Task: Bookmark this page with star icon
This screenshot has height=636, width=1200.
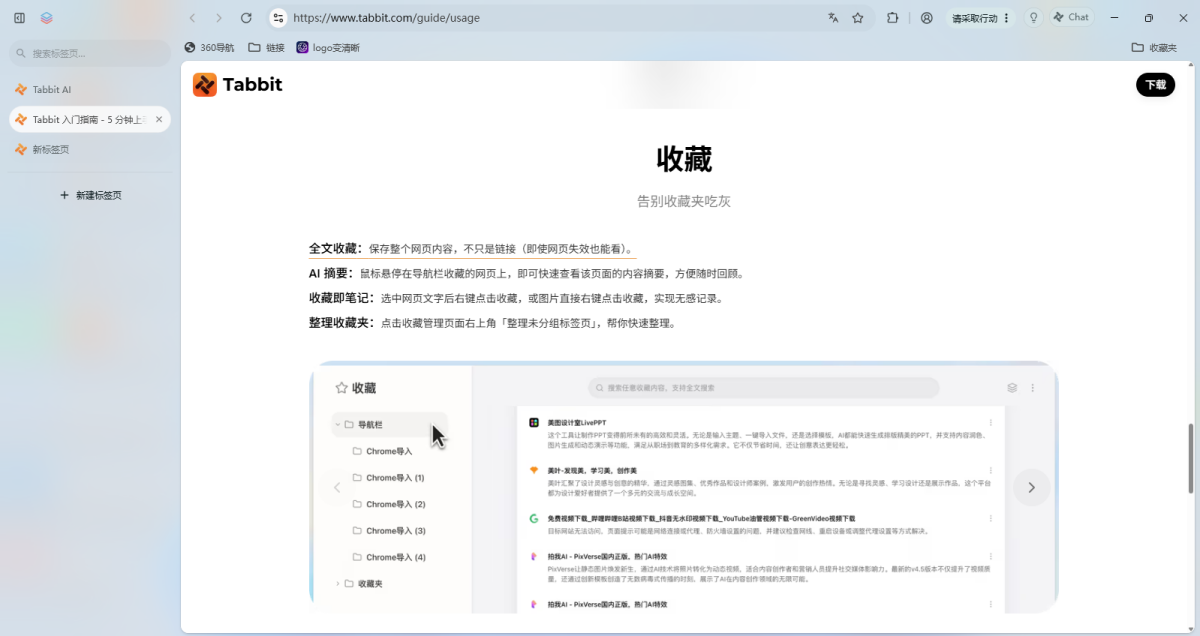Action: coord(857,18)
